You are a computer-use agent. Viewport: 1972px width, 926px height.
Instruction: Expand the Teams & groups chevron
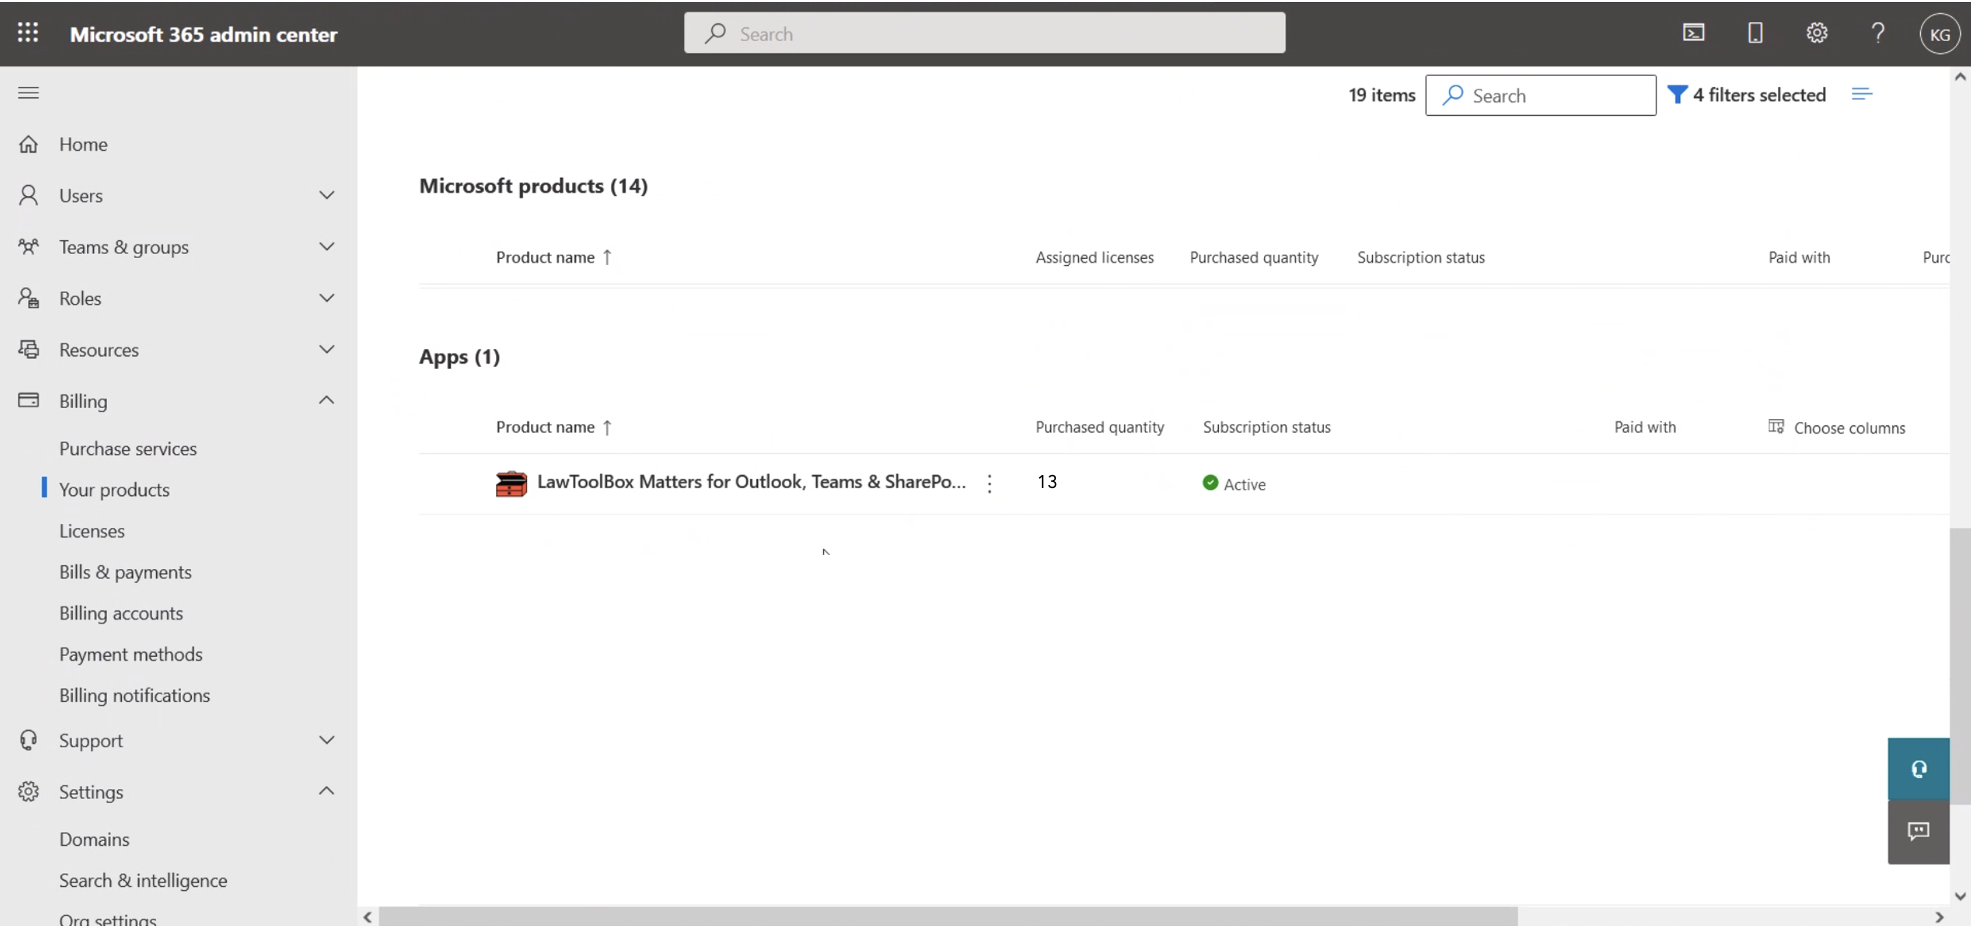pyautogui.click(x=326, y=246)
